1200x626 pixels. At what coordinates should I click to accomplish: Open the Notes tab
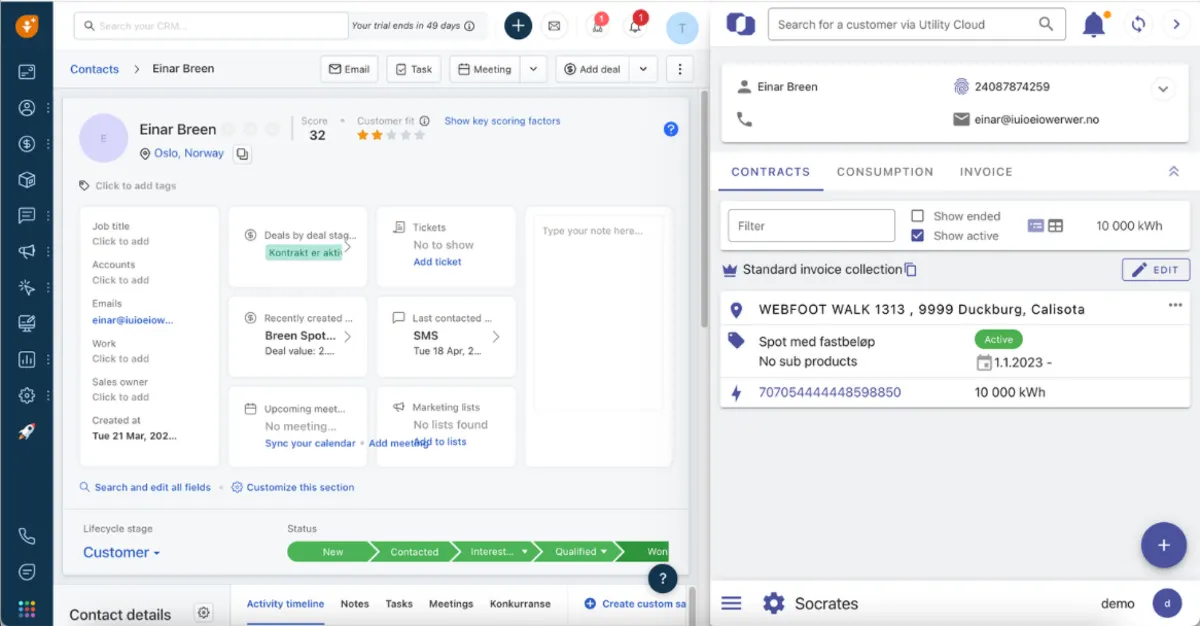pyautogui.click(x=355, y=604)
